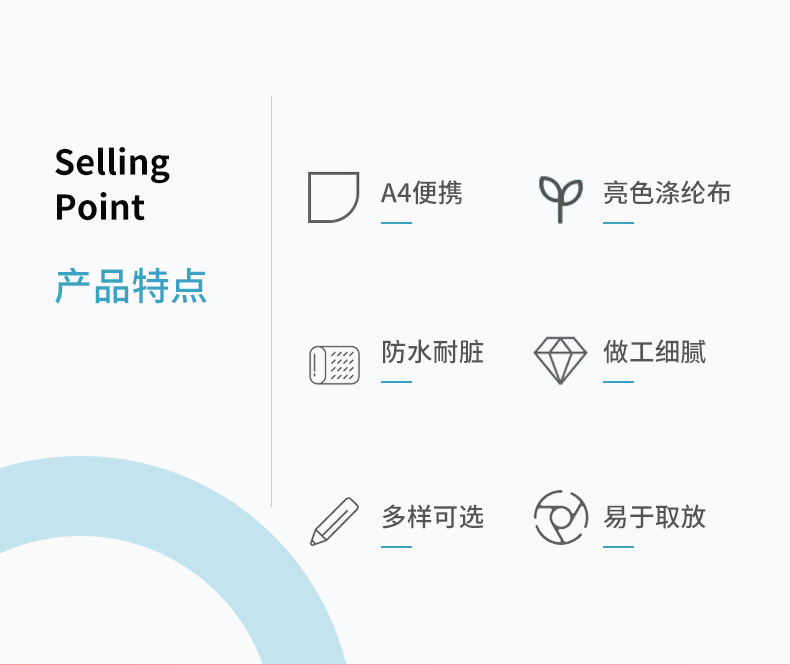Click the waterproof fabric roll icon
The width and height of the screenshot is (790, 665).
point(333,364)
